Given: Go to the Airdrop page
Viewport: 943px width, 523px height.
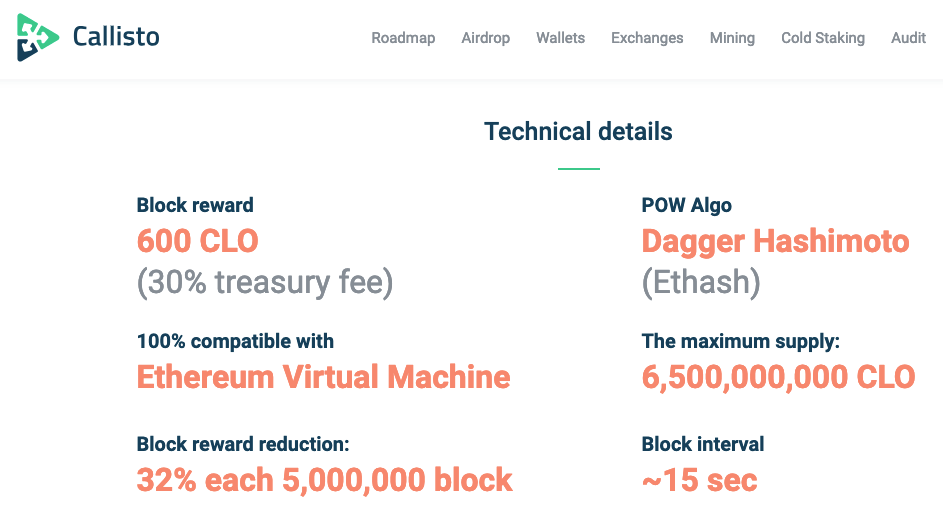Looking at the screenshot, I should pos(486,38).
